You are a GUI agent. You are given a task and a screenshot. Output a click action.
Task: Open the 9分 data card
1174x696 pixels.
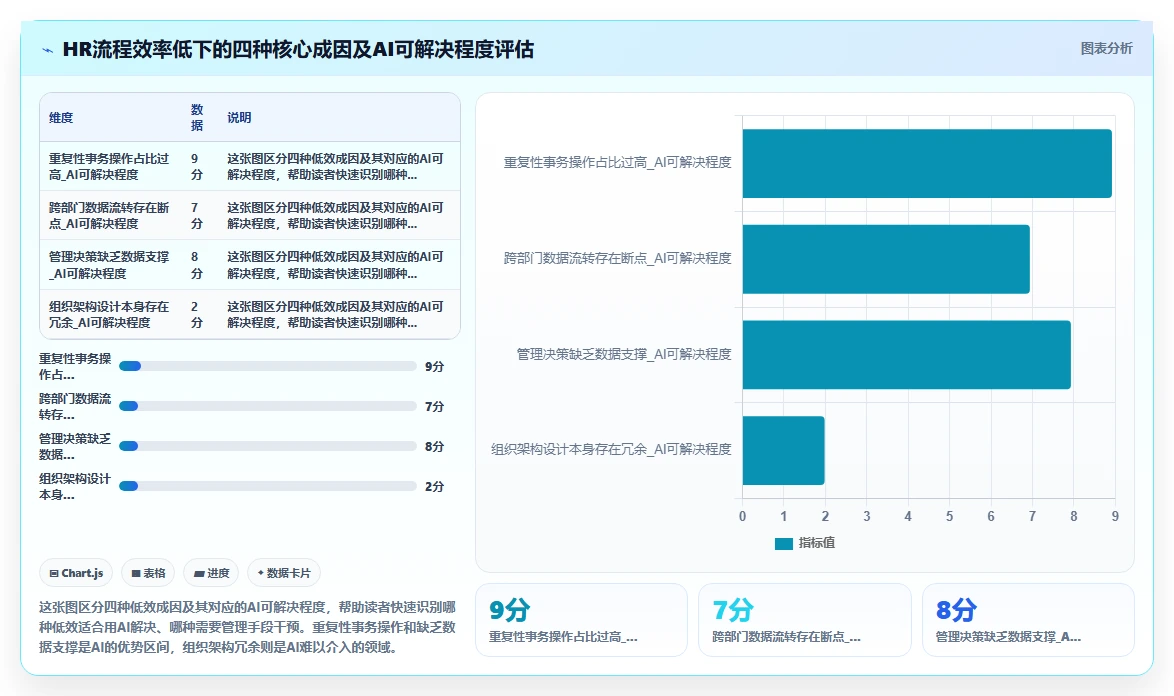click(x=581, y=620)
